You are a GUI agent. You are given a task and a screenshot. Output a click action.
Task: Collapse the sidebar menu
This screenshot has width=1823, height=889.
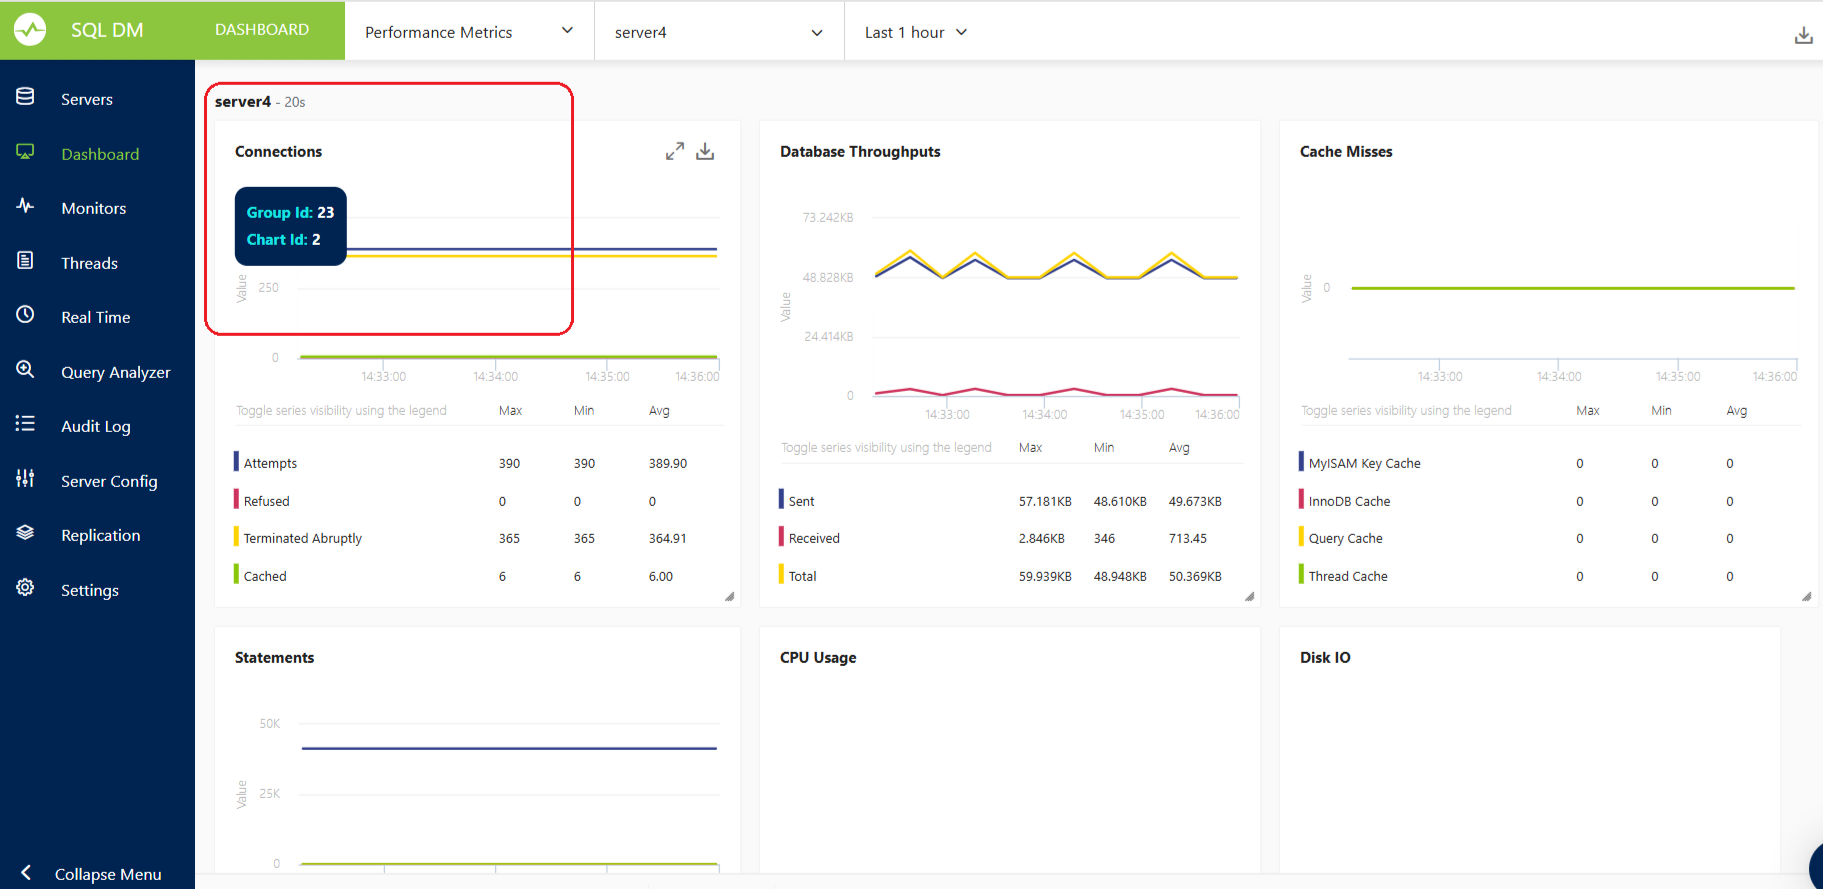click(96, 873)
